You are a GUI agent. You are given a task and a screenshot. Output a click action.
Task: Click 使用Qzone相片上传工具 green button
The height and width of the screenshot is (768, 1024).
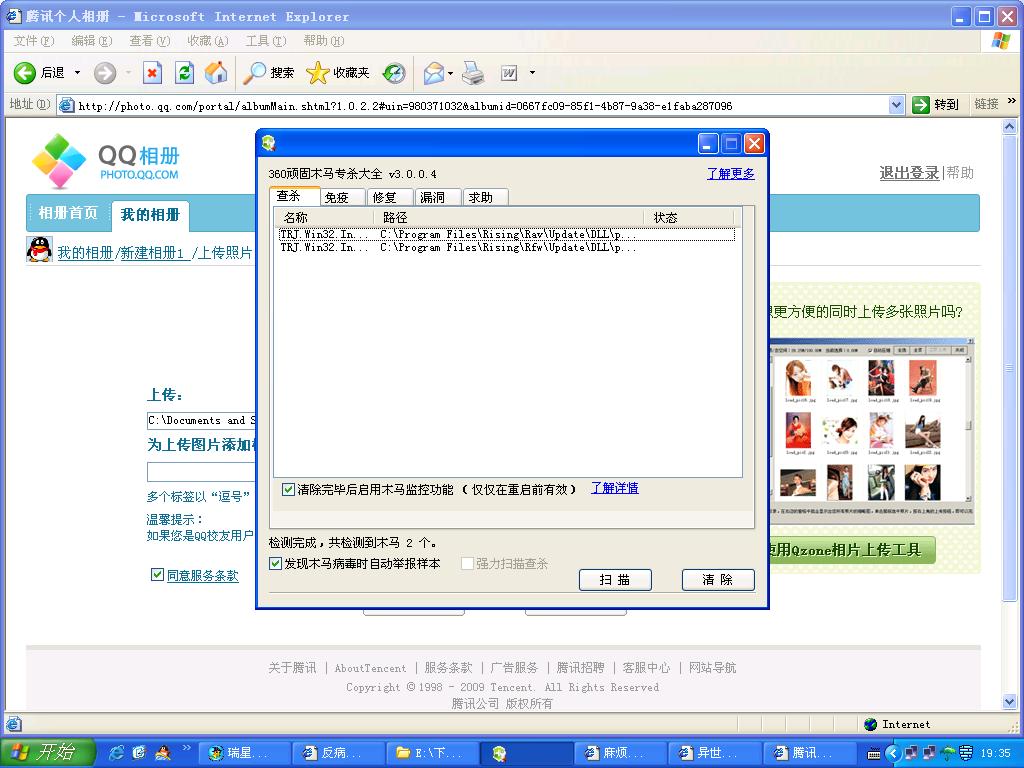point(852,550)
